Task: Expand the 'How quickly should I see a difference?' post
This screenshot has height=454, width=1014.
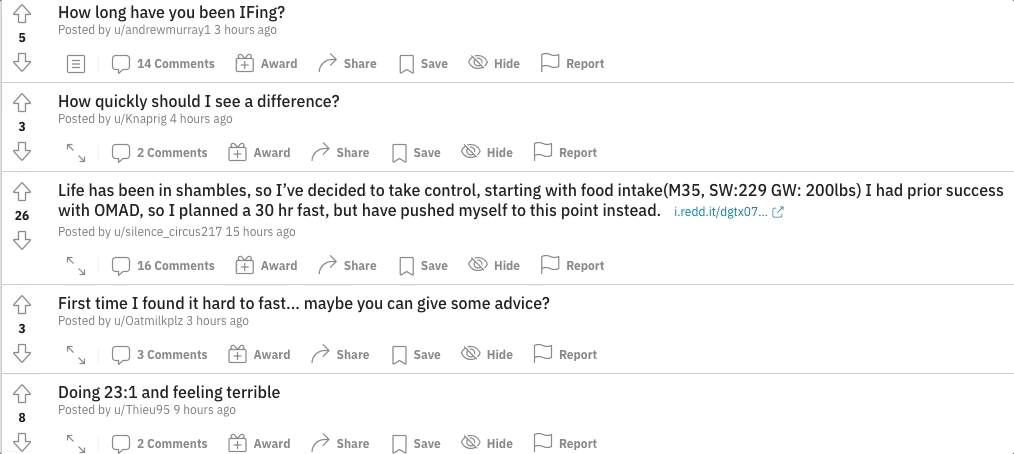Action: pyautogui.click(x=76, y=153)
